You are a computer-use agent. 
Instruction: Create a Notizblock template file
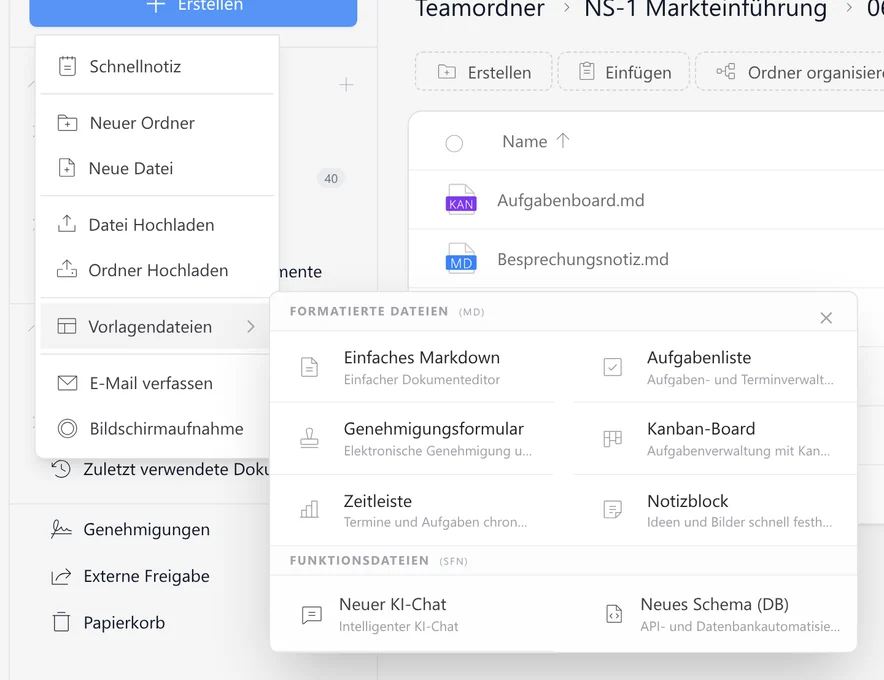715,510
